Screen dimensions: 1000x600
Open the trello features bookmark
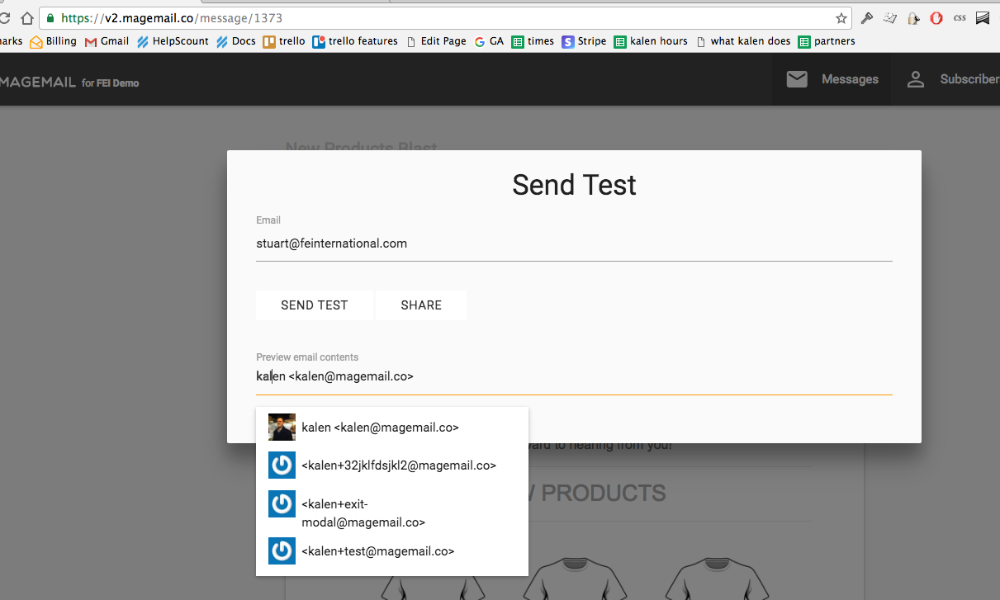(354, 41)
